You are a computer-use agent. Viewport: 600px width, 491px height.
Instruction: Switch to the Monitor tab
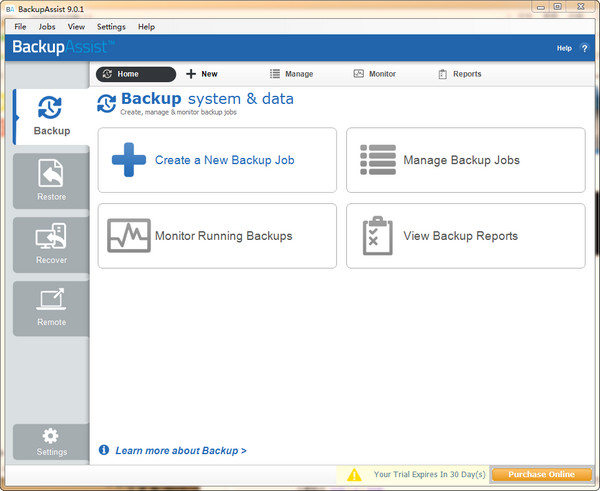tap(374, 74)
